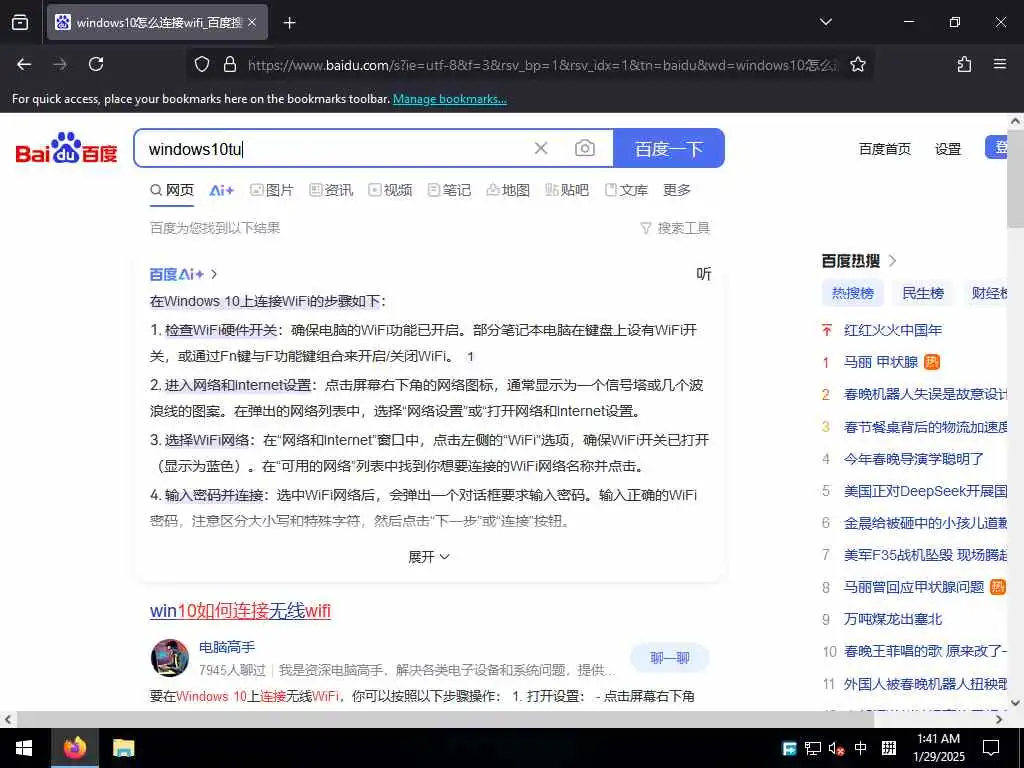Click the muted volume tray icon
The width and height of the screenshot is (1024, 768).
click(836, 748)
